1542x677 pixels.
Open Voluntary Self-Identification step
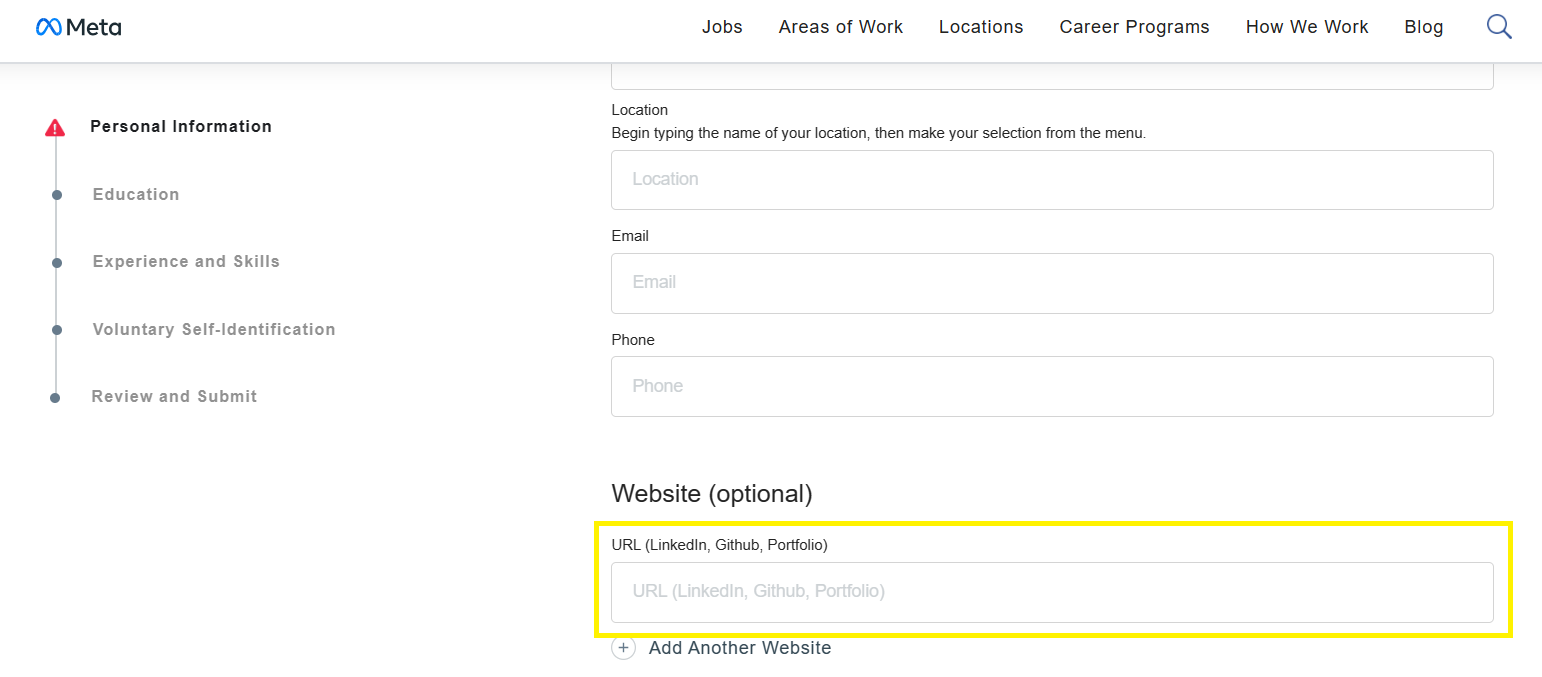(214, 329)
